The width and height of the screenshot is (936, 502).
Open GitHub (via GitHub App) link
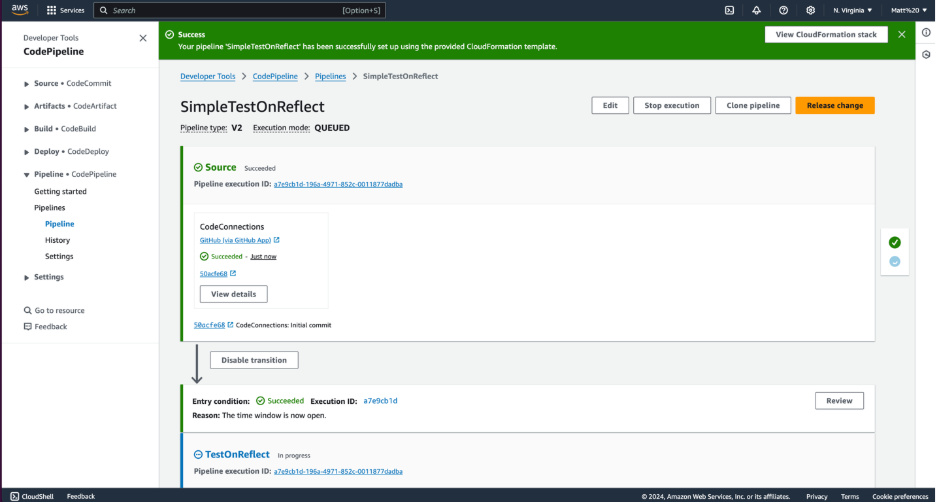[x=235, y=240]
